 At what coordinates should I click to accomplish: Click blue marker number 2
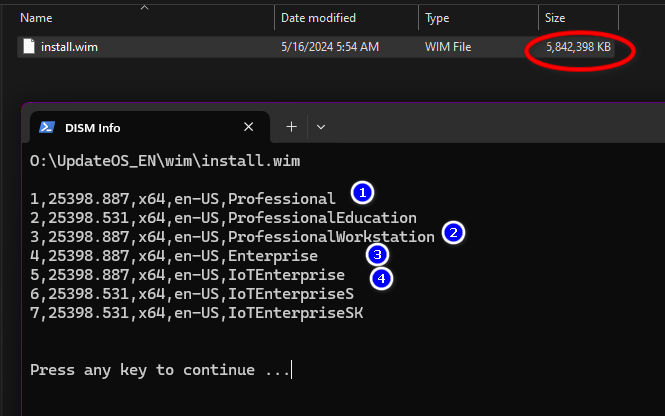[x=453, y=232]
